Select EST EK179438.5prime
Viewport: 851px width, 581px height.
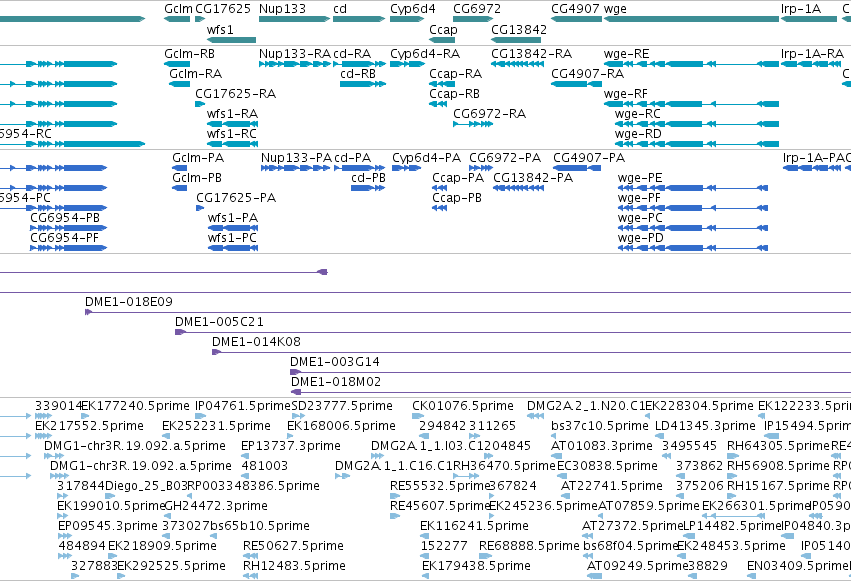pyautogui.click(x=476, y=566)
